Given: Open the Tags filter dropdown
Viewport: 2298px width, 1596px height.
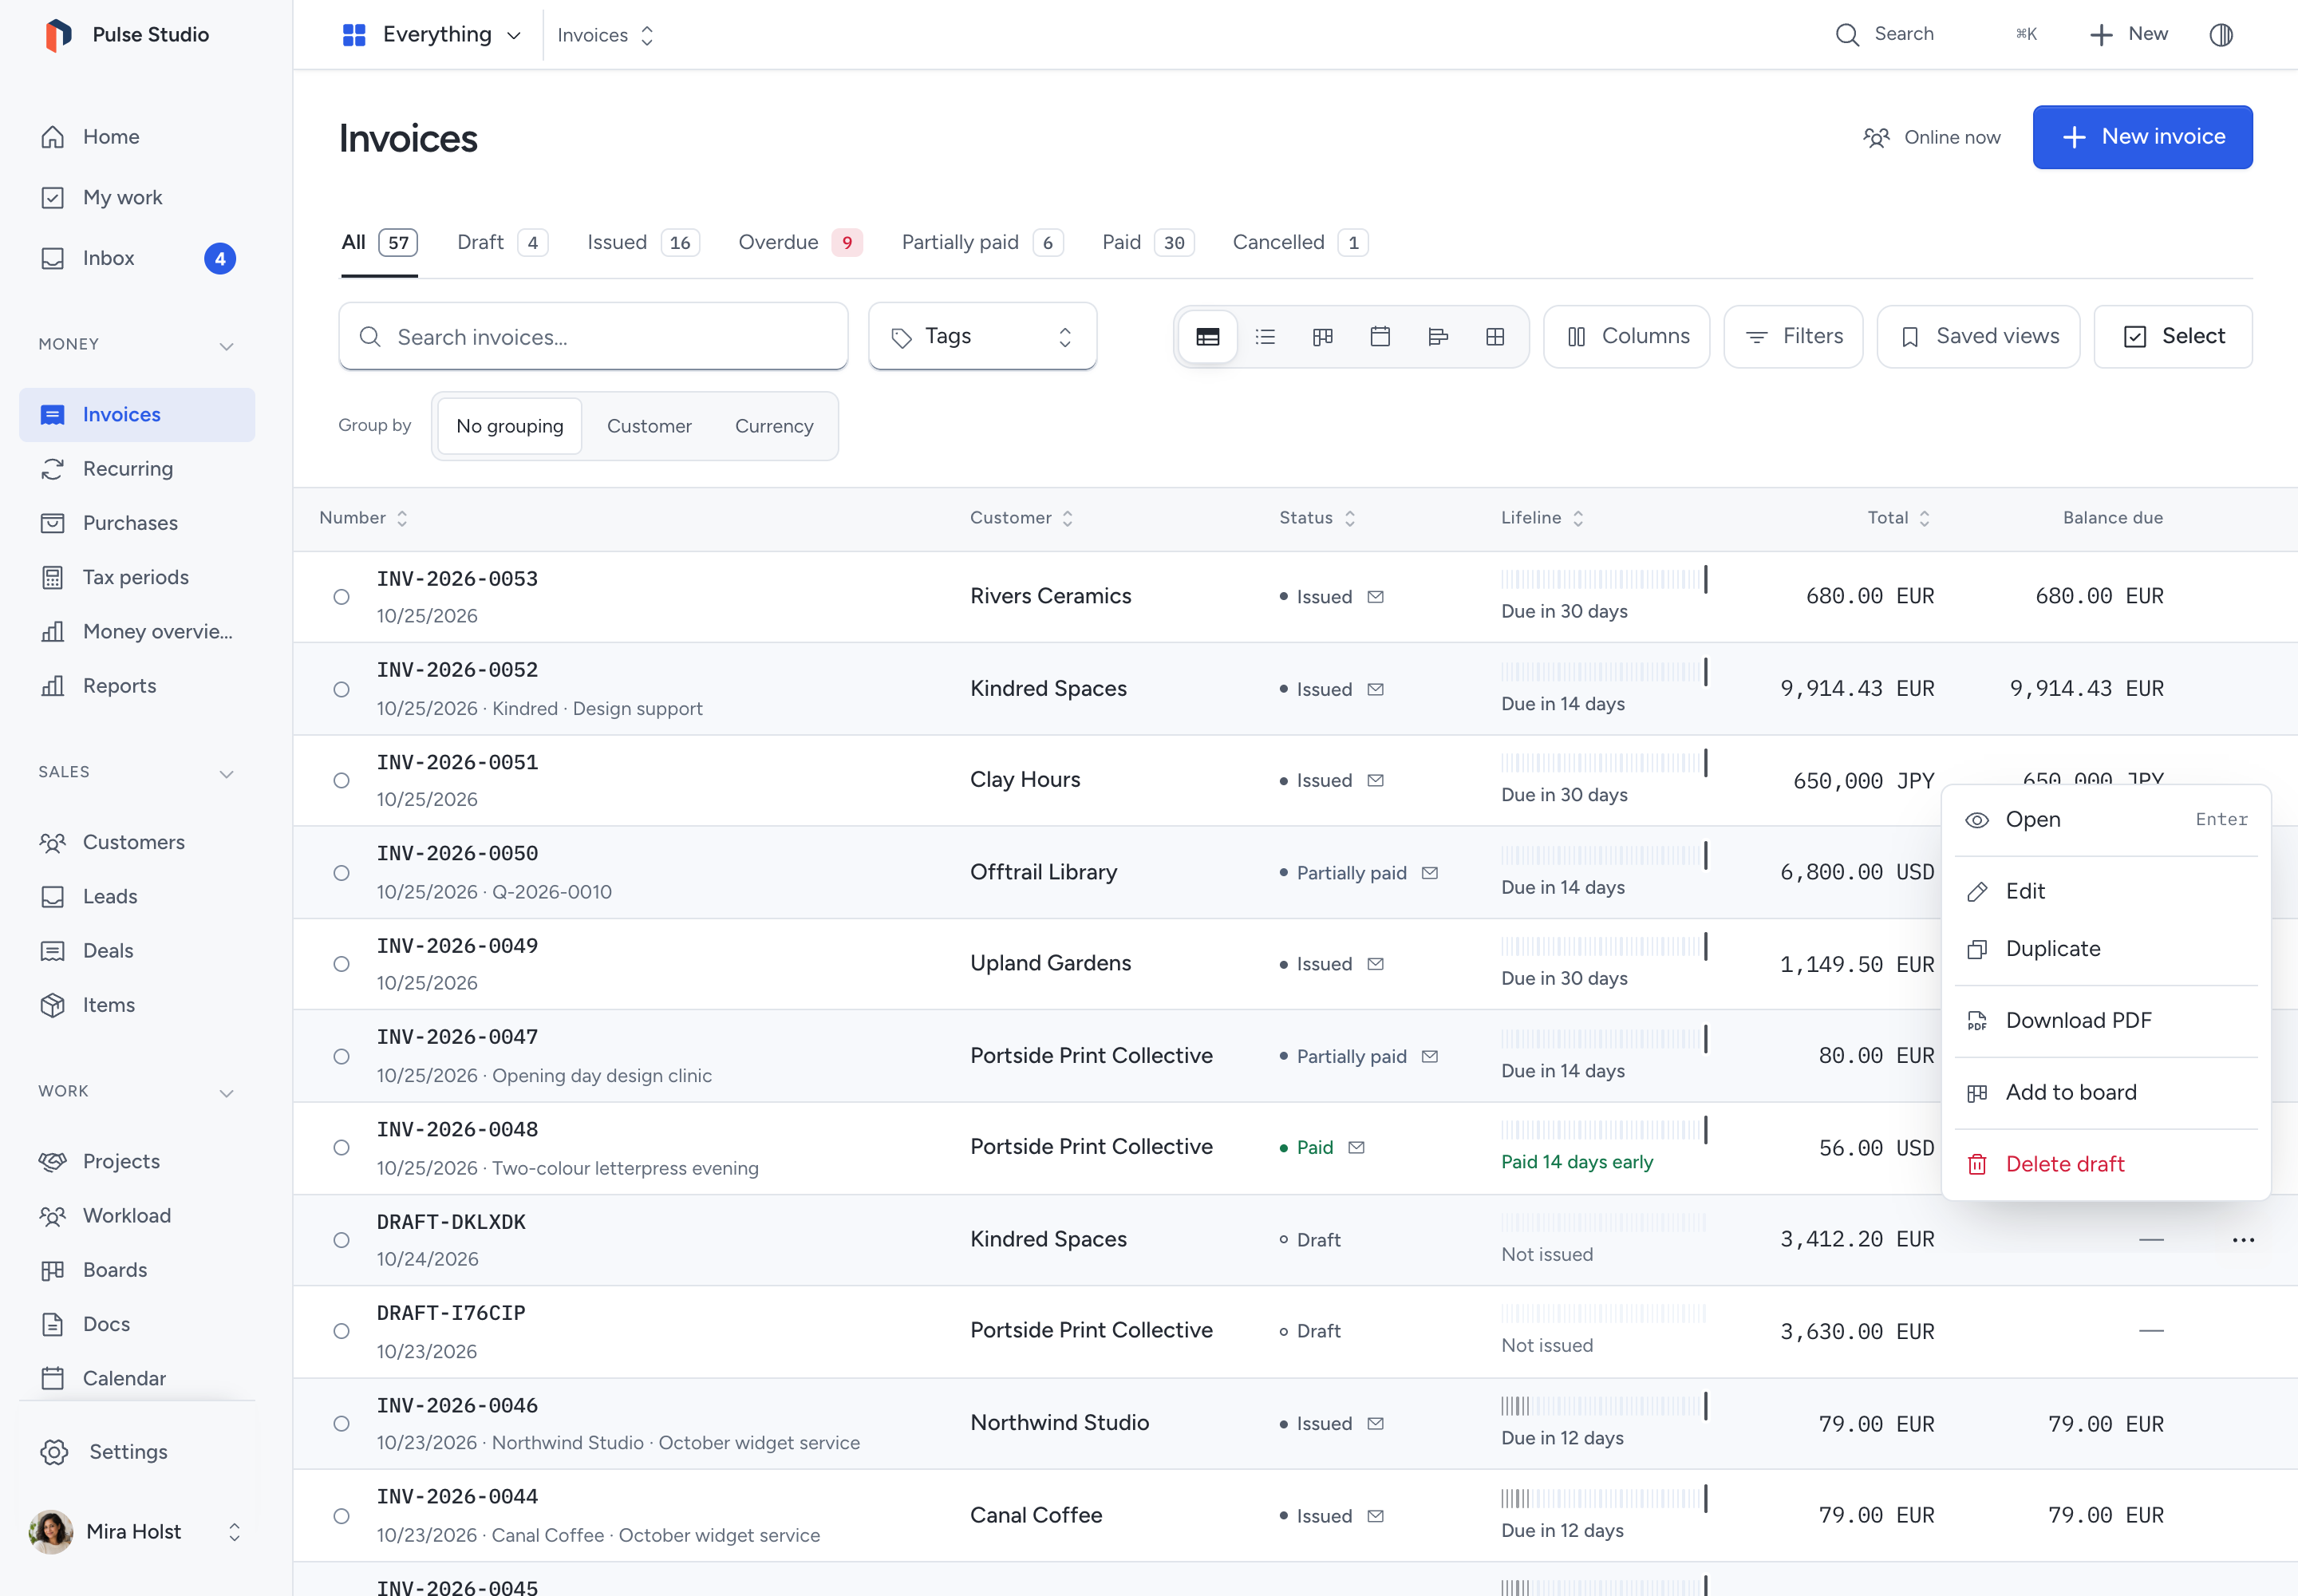Looking at the screenshot, I should tap(982, 337).
